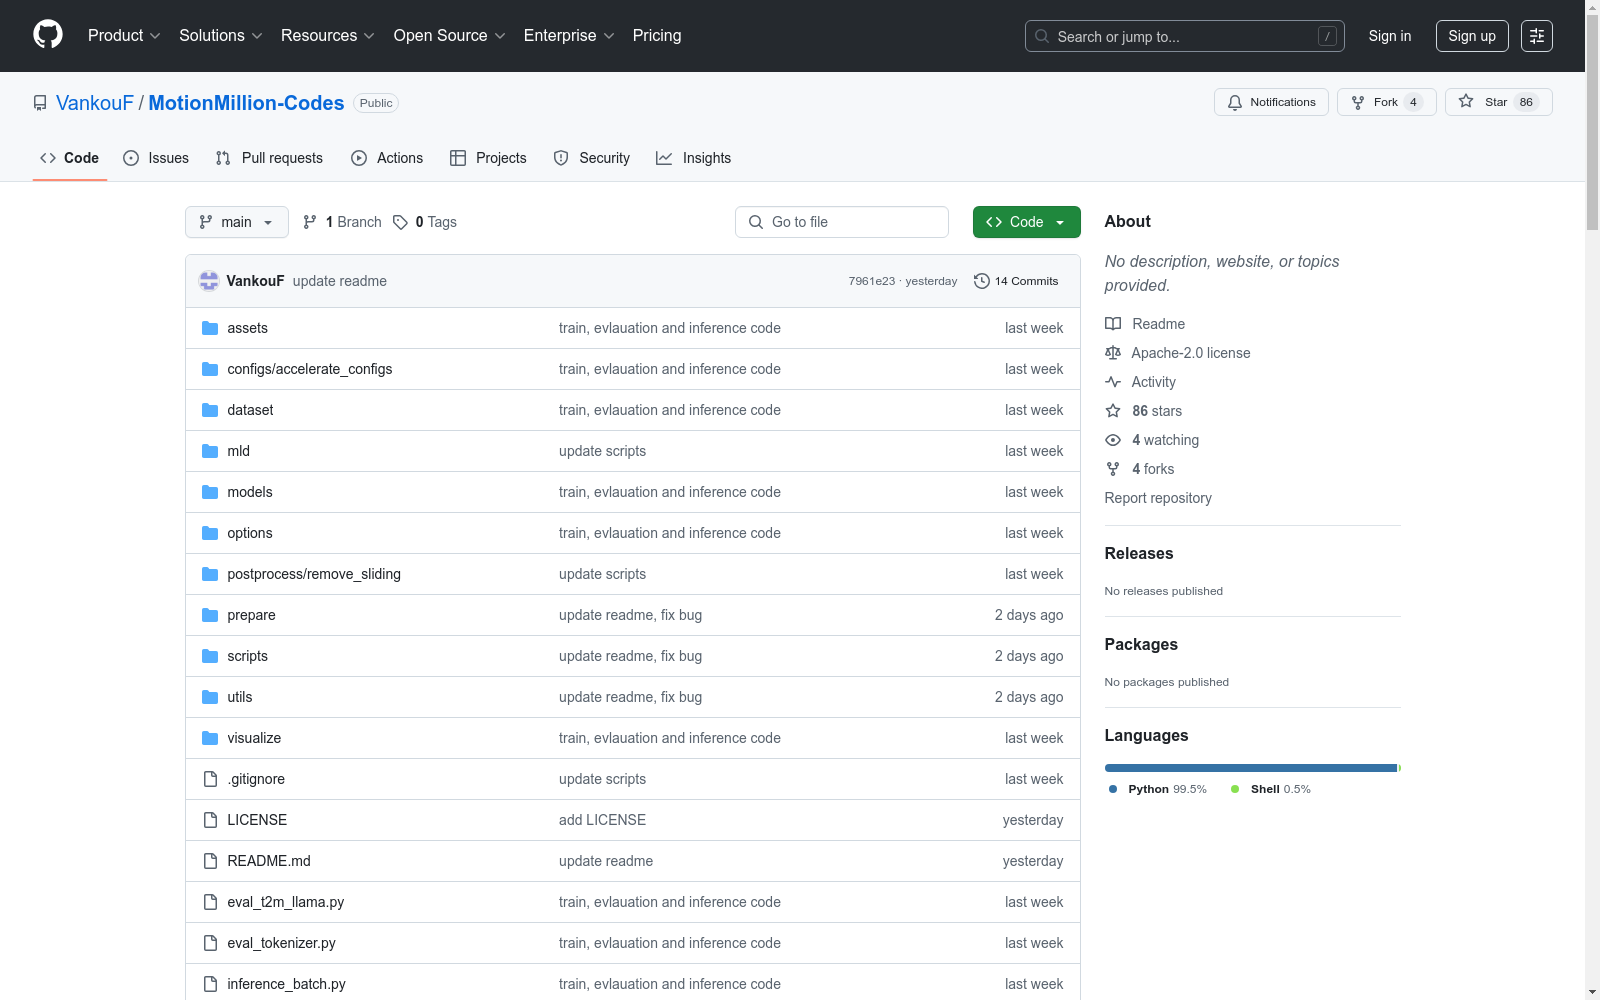This screenshot has height=1000, width=1600.
Task: Click the visualize folder icon
Action: pyautogui.click(x=210, y=738)
